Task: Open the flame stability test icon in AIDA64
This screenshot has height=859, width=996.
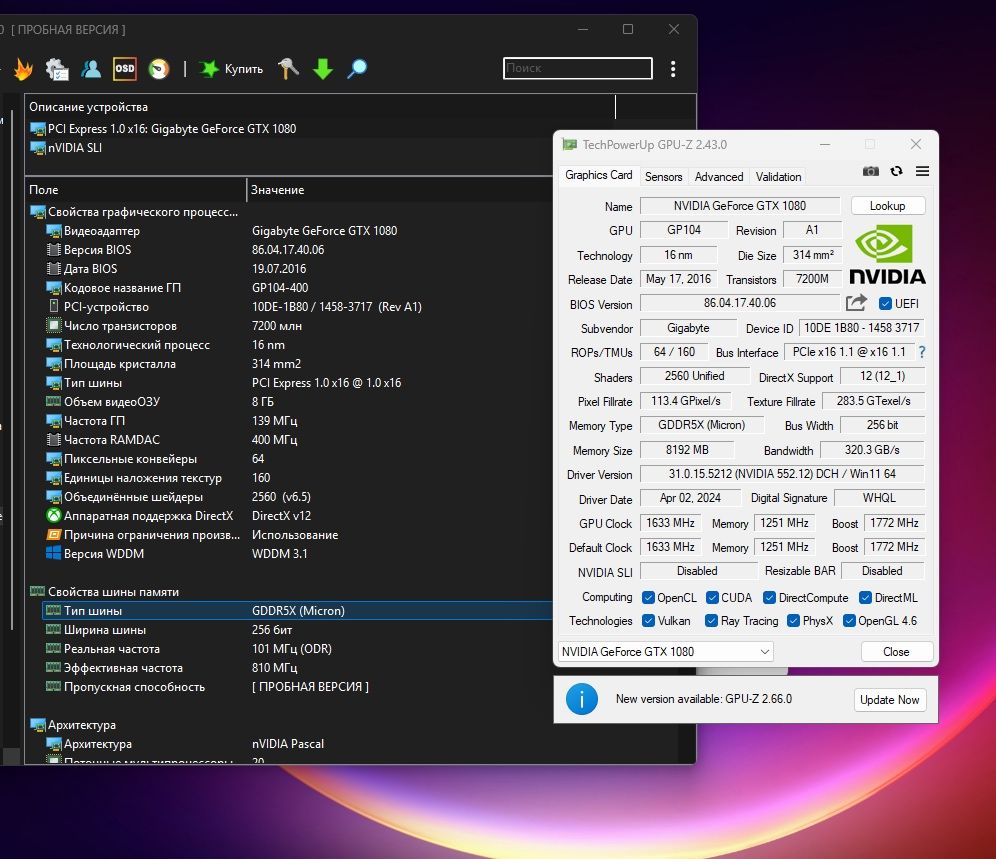Action: 23,69
